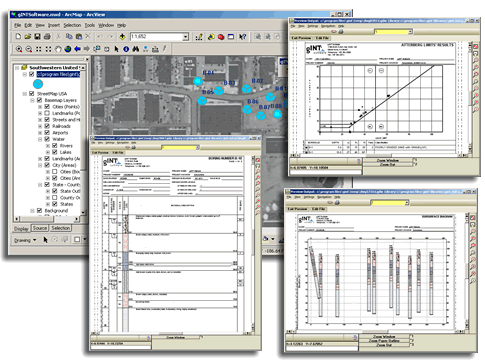Open the Drawing menu button
This screenshot has height=360, width=485.
point(25,240)
